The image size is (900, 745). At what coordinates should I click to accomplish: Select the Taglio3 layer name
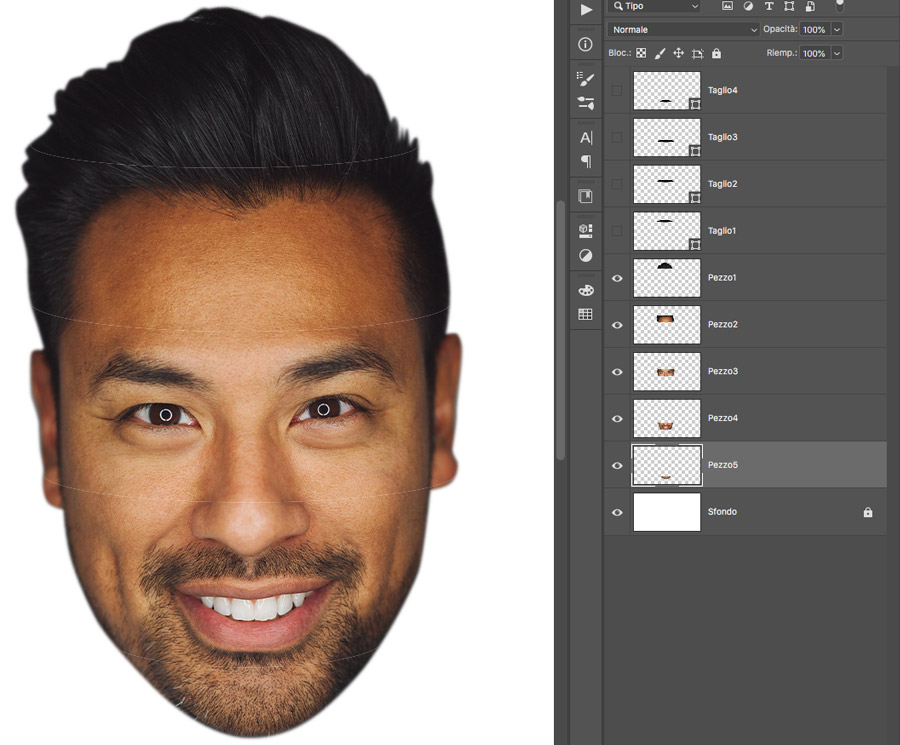point(722,137)
